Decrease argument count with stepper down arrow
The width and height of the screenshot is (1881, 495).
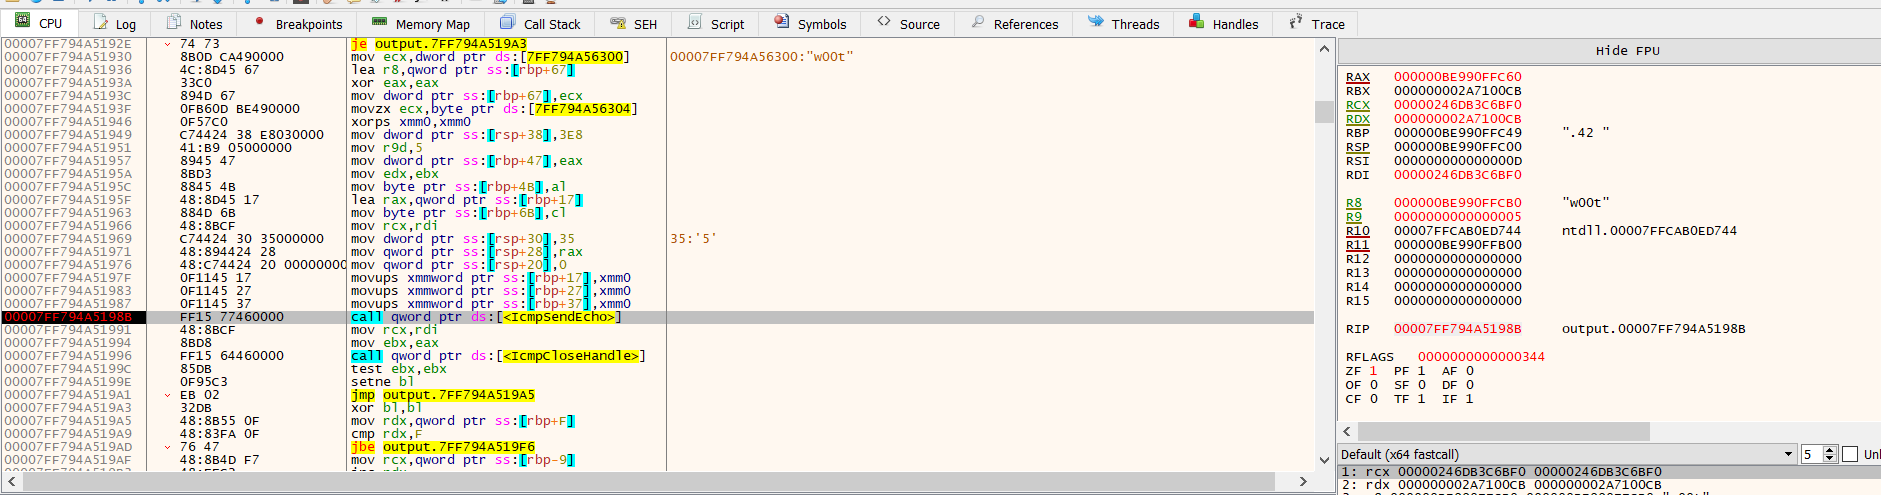[x=1830, y=458]
